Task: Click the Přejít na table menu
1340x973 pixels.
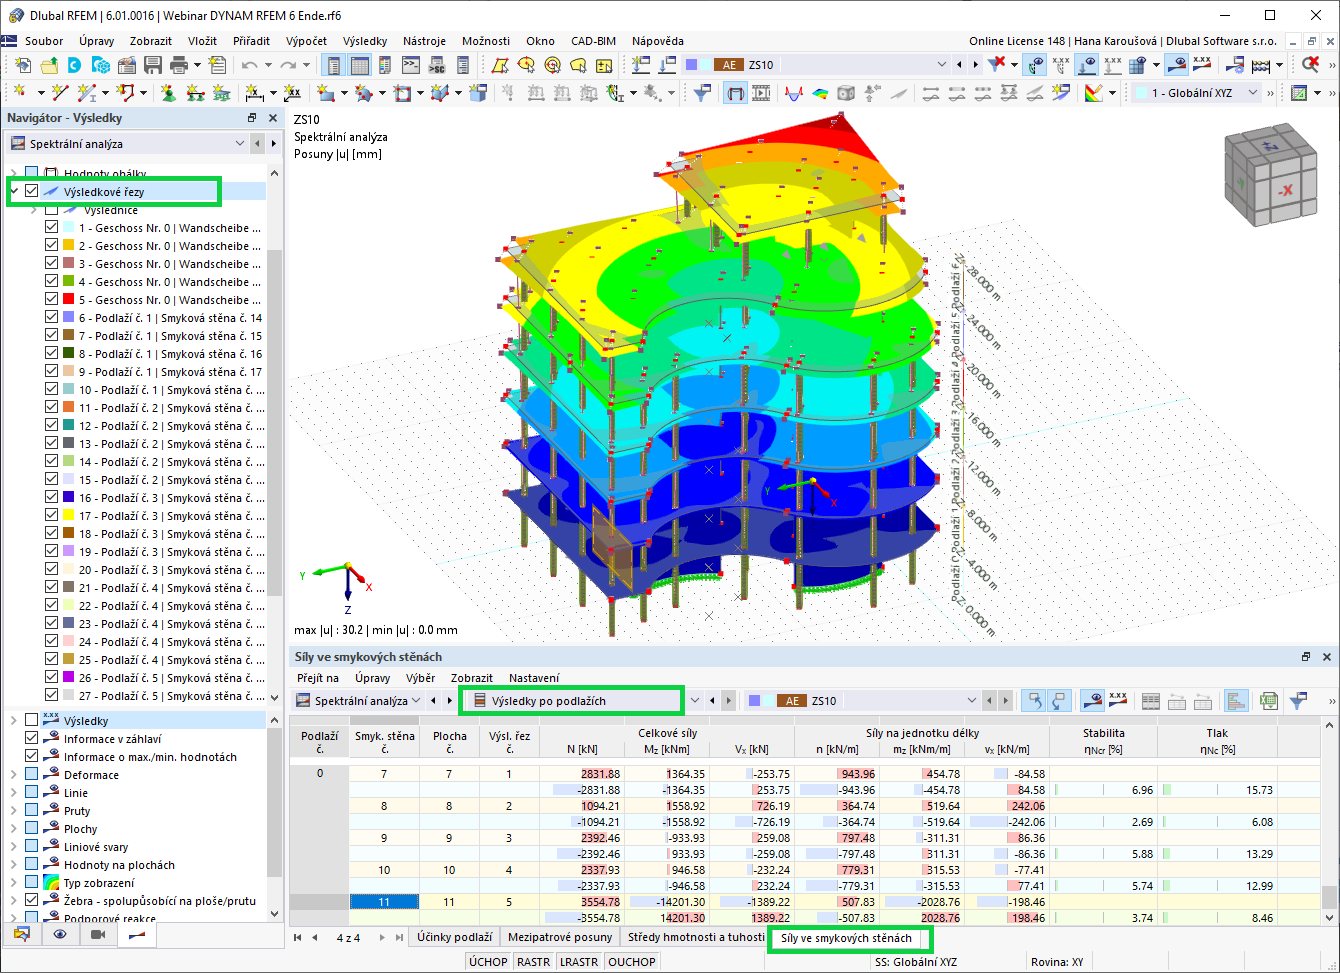Action: tap(318, 678)
